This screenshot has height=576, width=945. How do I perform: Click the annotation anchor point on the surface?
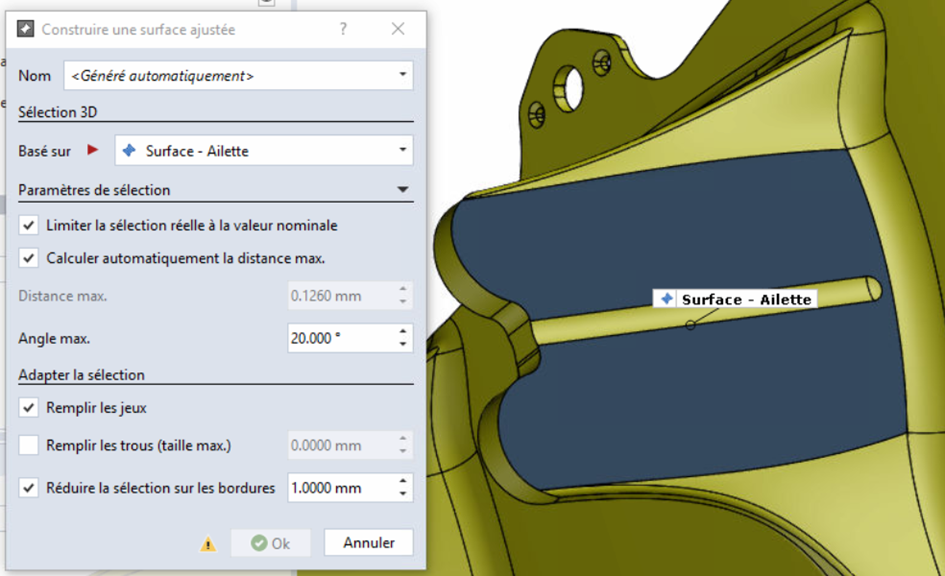[691, 325]
